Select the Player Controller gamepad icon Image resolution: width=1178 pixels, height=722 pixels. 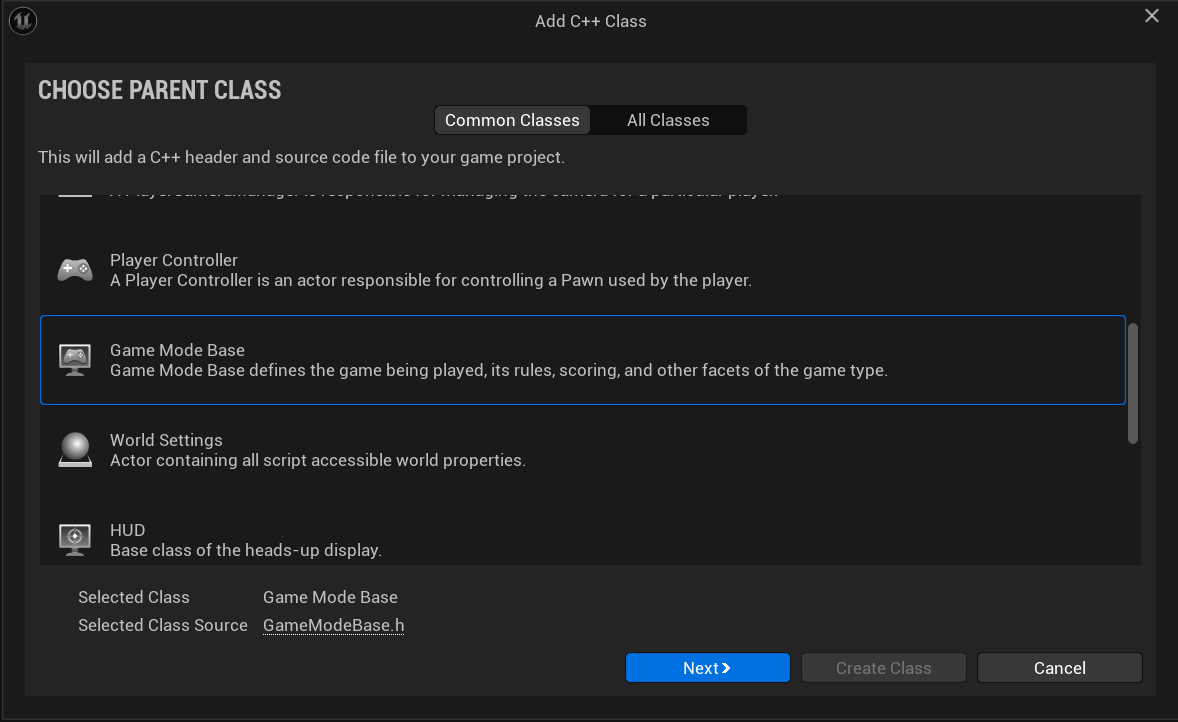[x=75, y=270]
